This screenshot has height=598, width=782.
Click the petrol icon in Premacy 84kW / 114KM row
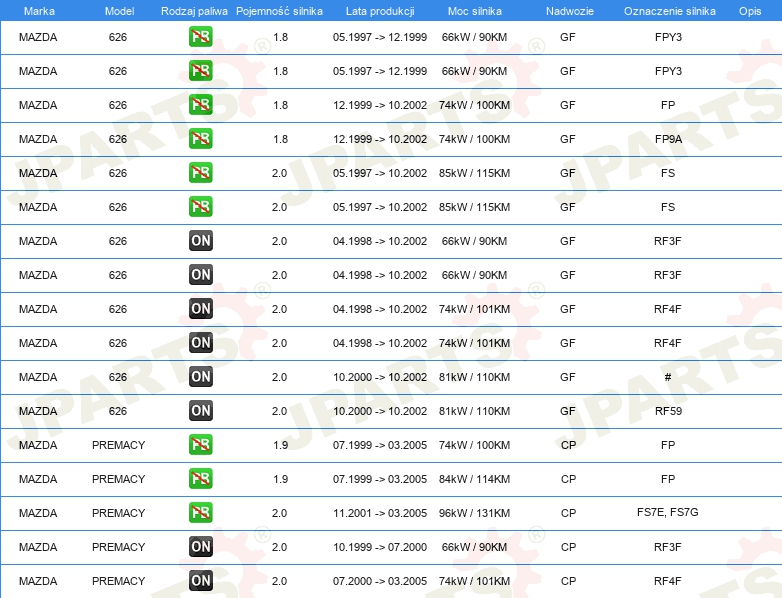(x=200, y=478)
